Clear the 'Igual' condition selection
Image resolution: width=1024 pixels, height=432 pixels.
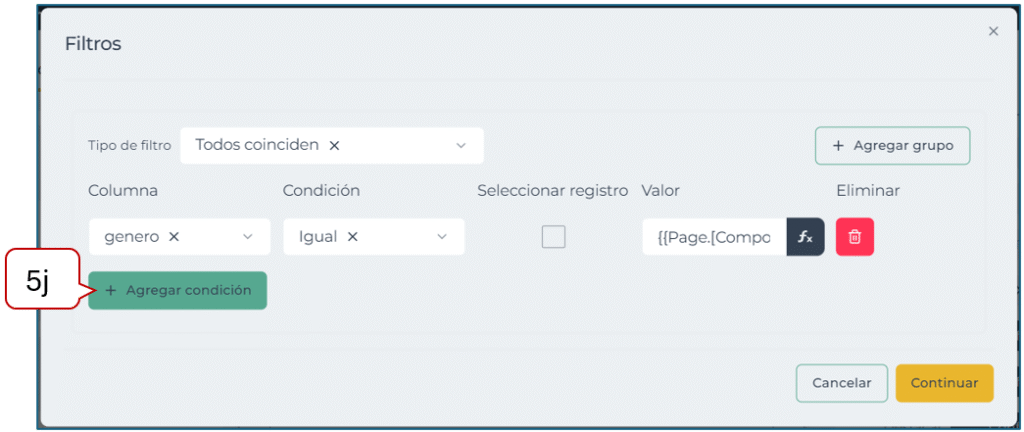coord(353,237)
